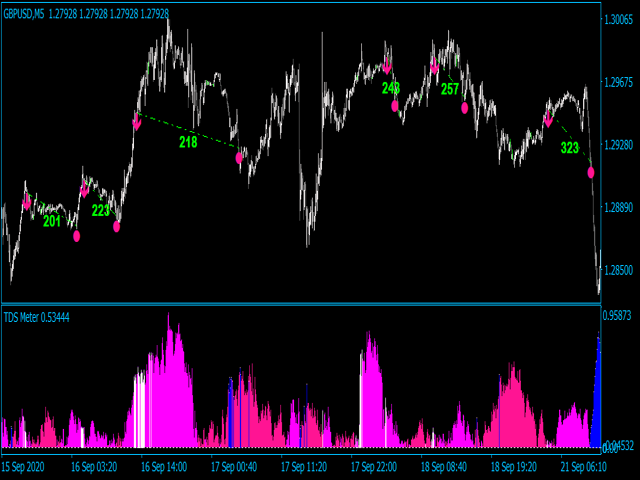Click the 18 Sep 19:20 time label
This screenshot has width=640, height=480.
514,467
